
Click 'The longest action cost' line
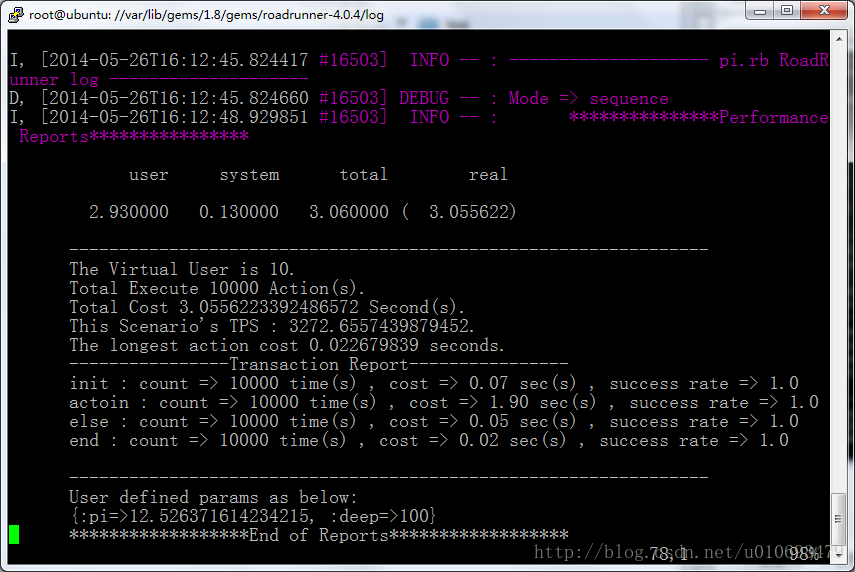(287, 345)
